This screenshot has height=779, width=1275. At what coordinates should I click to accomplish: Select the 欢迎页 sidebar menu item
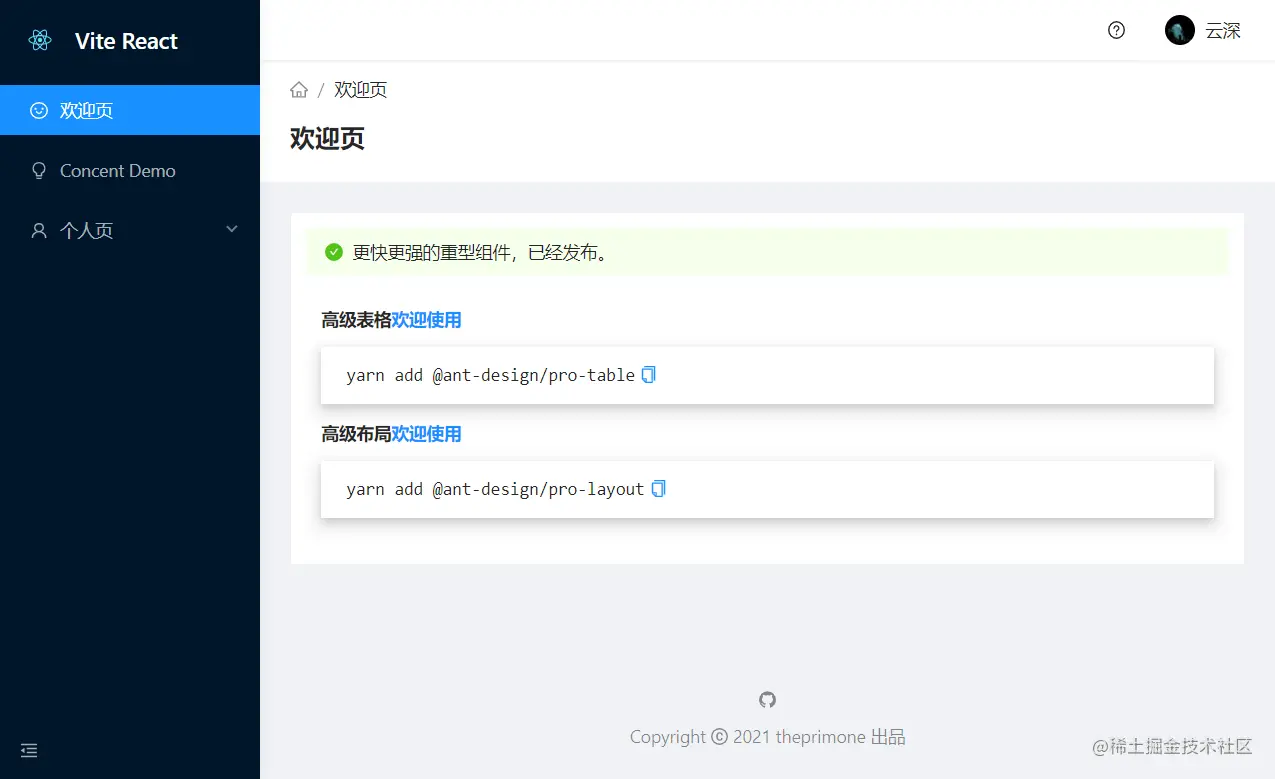click(x=130, y=110)
